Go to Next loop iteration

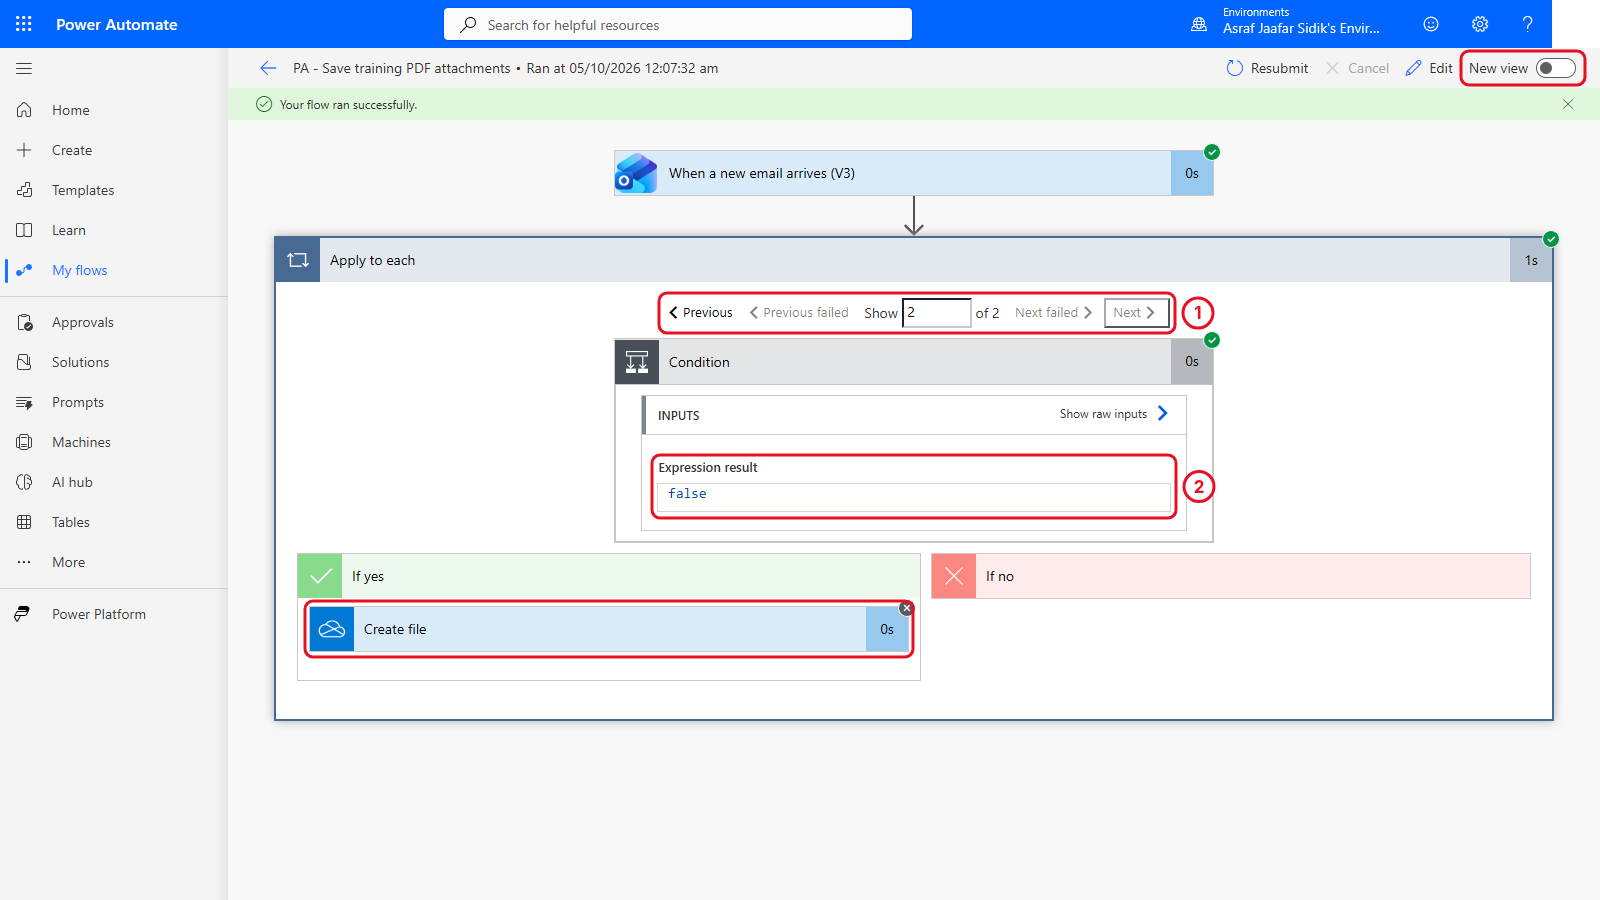[x=1135, y=313]
